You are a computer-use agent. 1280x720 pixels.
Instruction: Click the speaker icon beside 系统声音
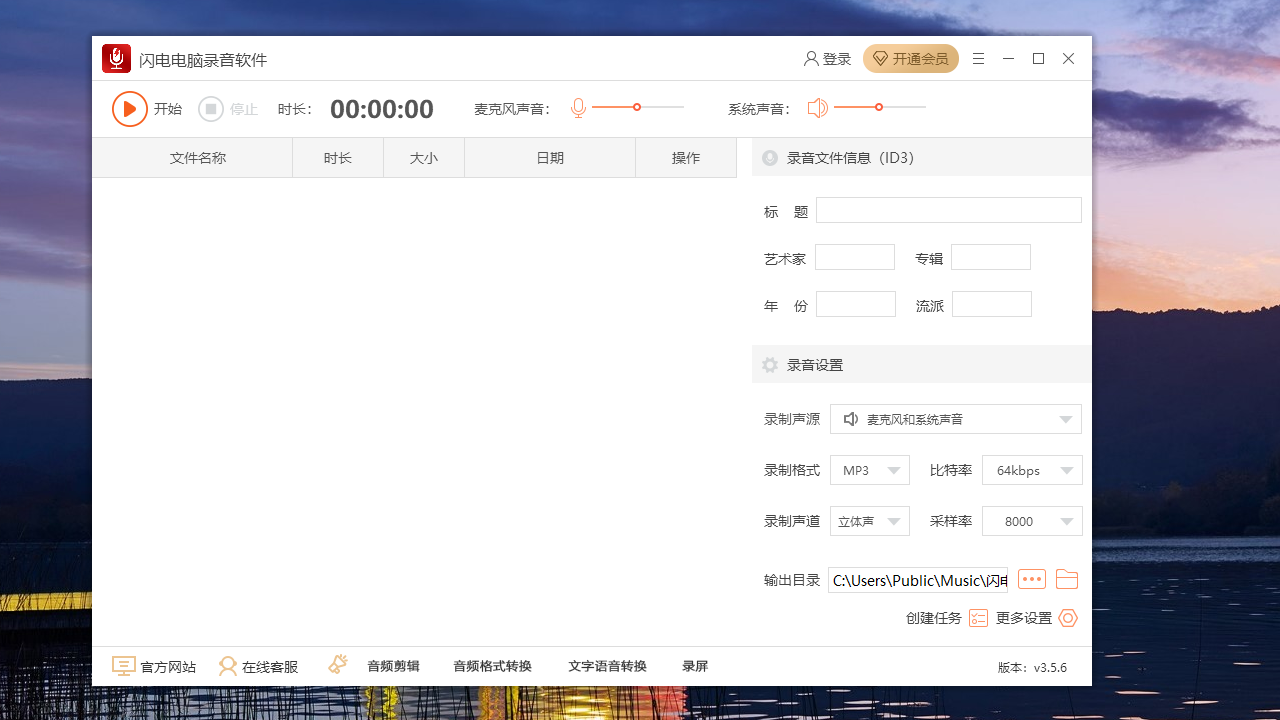point(817,107)
